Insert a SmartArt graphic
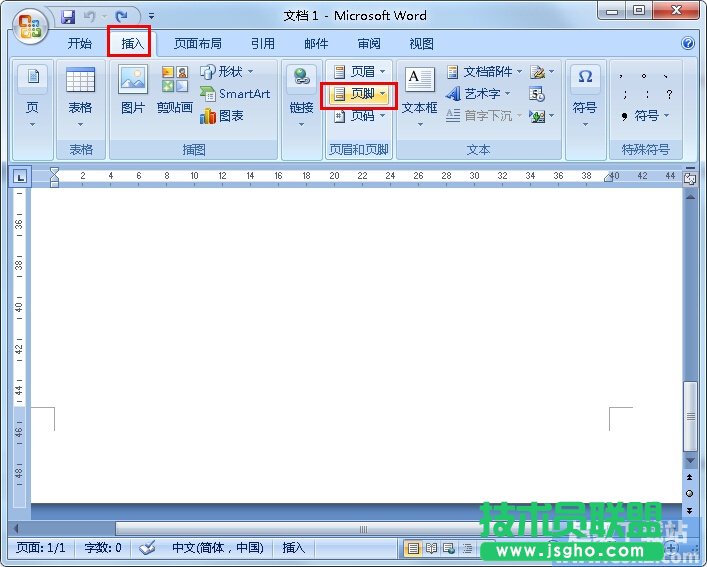 coord(235,94)
